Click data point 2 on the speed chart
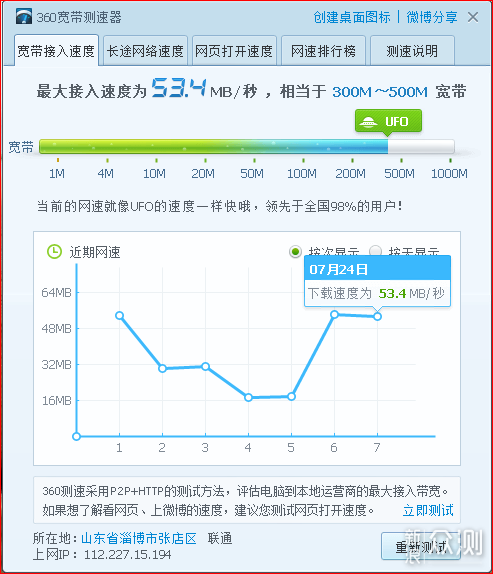The height and width of the screenshot is (574, 493). [162, 368]
